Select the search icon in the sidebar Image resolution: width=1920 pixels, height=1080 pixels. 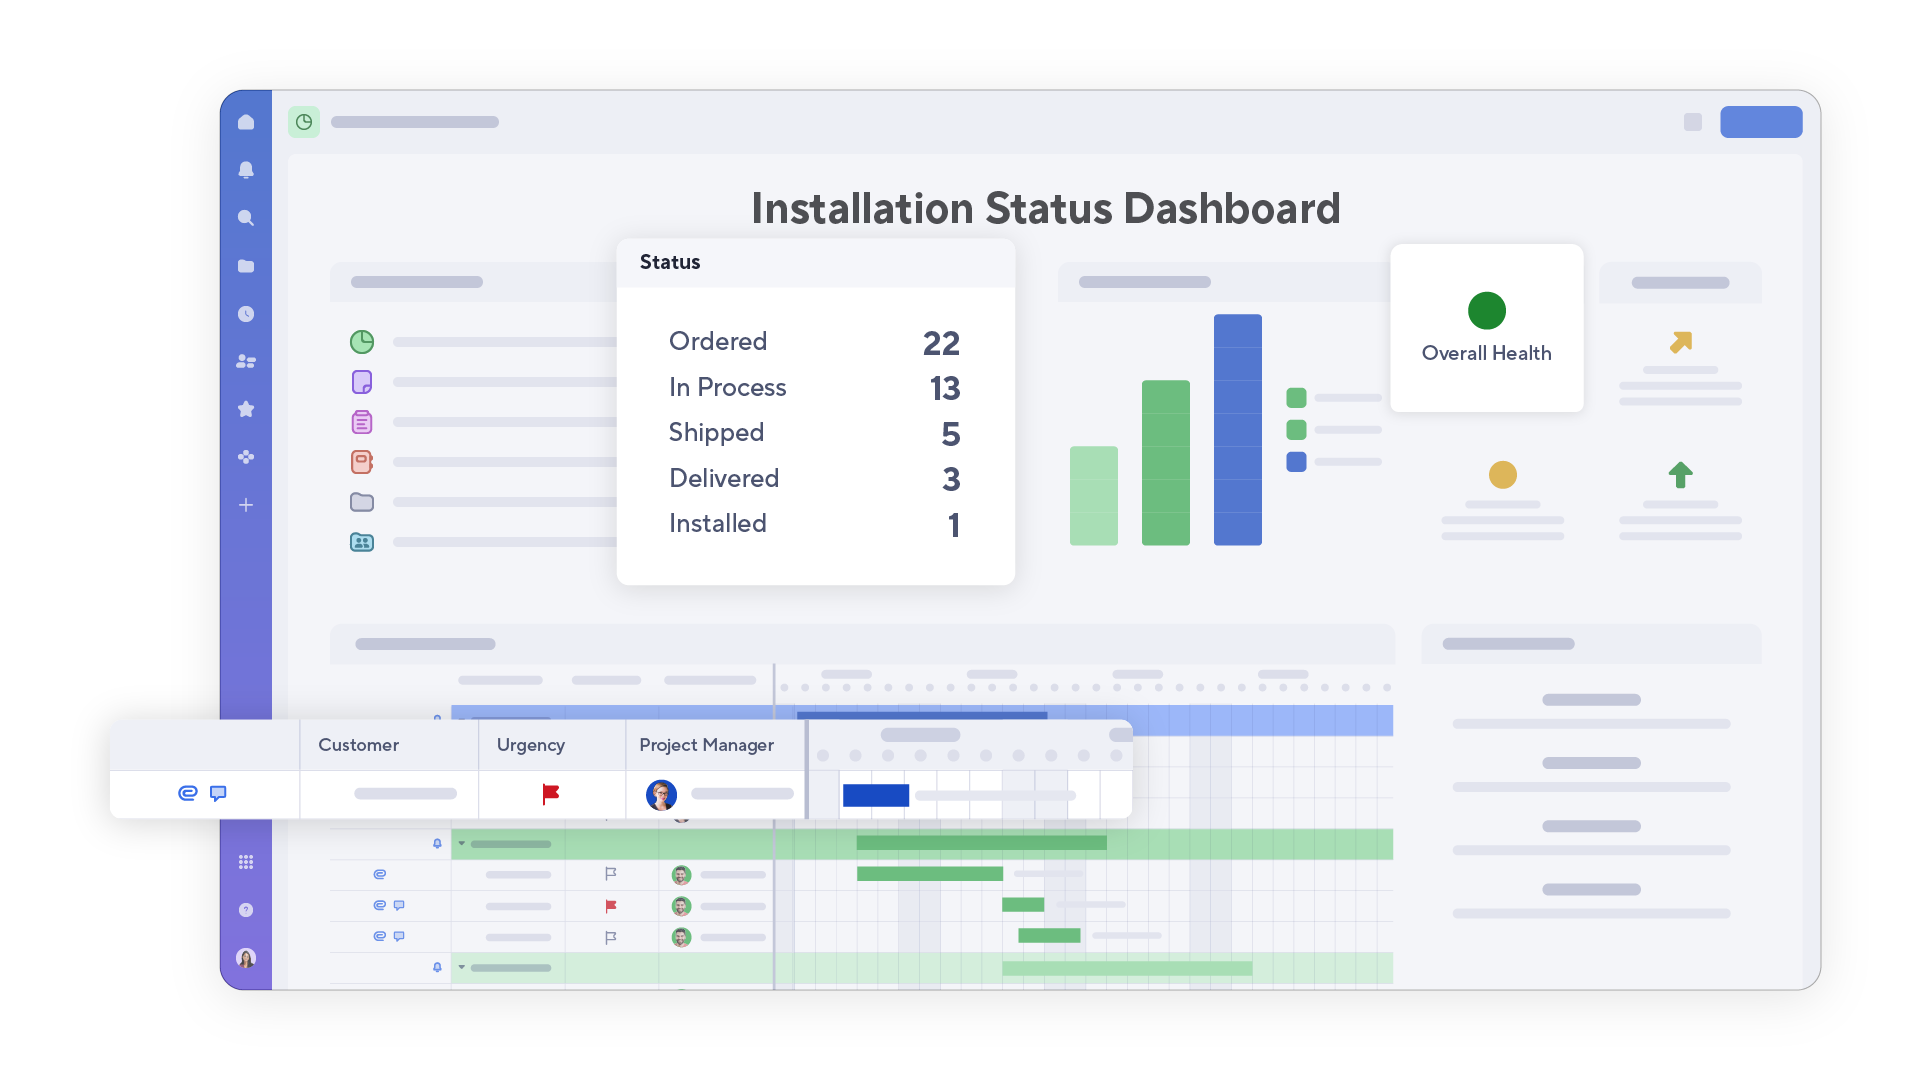(246, 218)
